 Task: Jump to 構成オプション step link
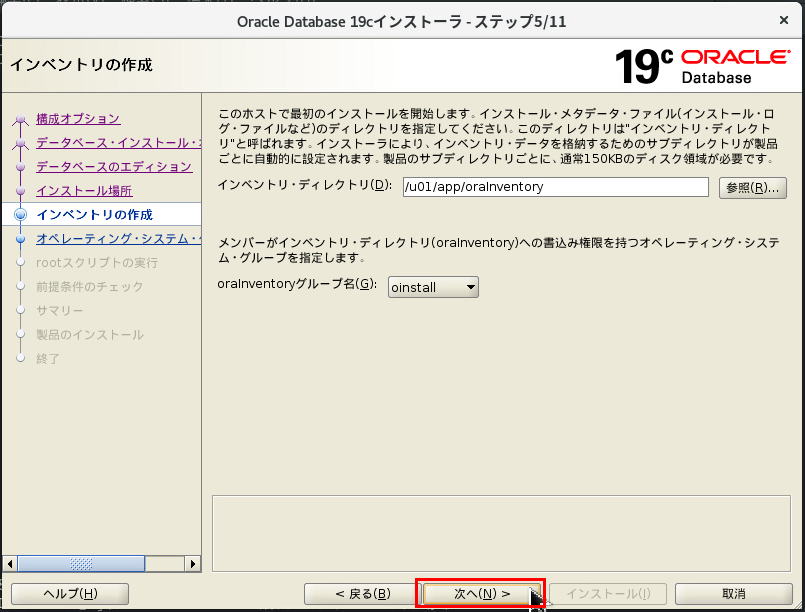pyautogui.click(x=78, y=119)
